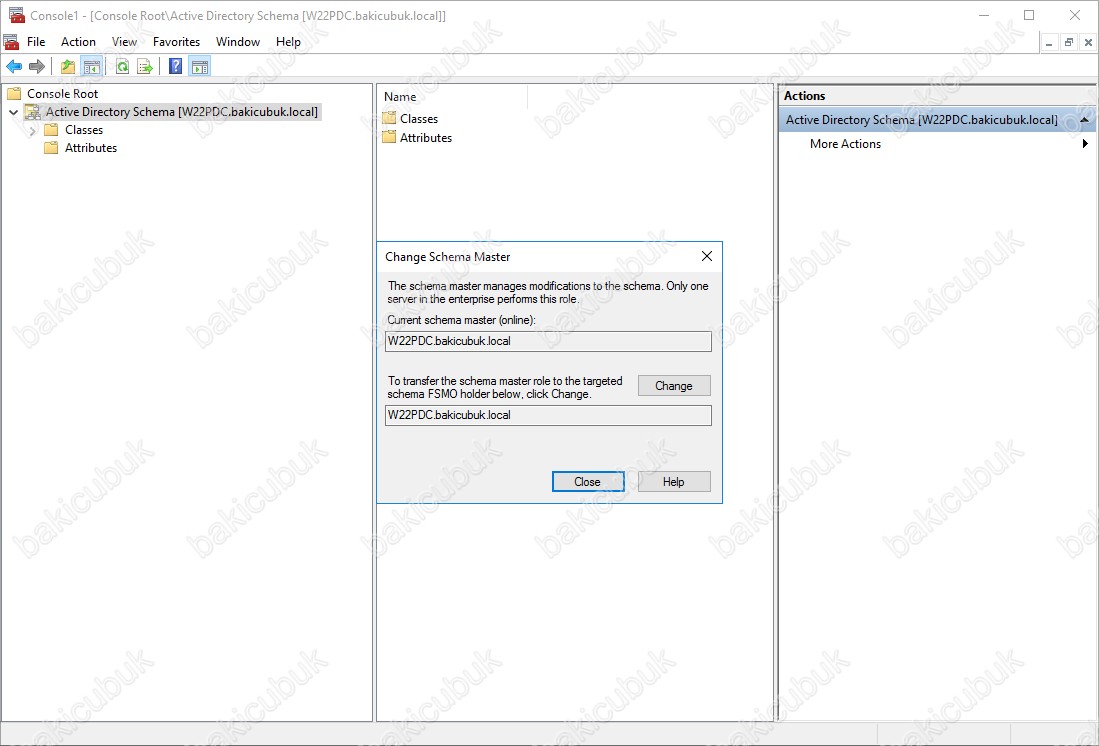The height and width of the screenshot is (746, 1099).
Task: Click the MMC console icon beside the File menu
Action: point(11,41)
